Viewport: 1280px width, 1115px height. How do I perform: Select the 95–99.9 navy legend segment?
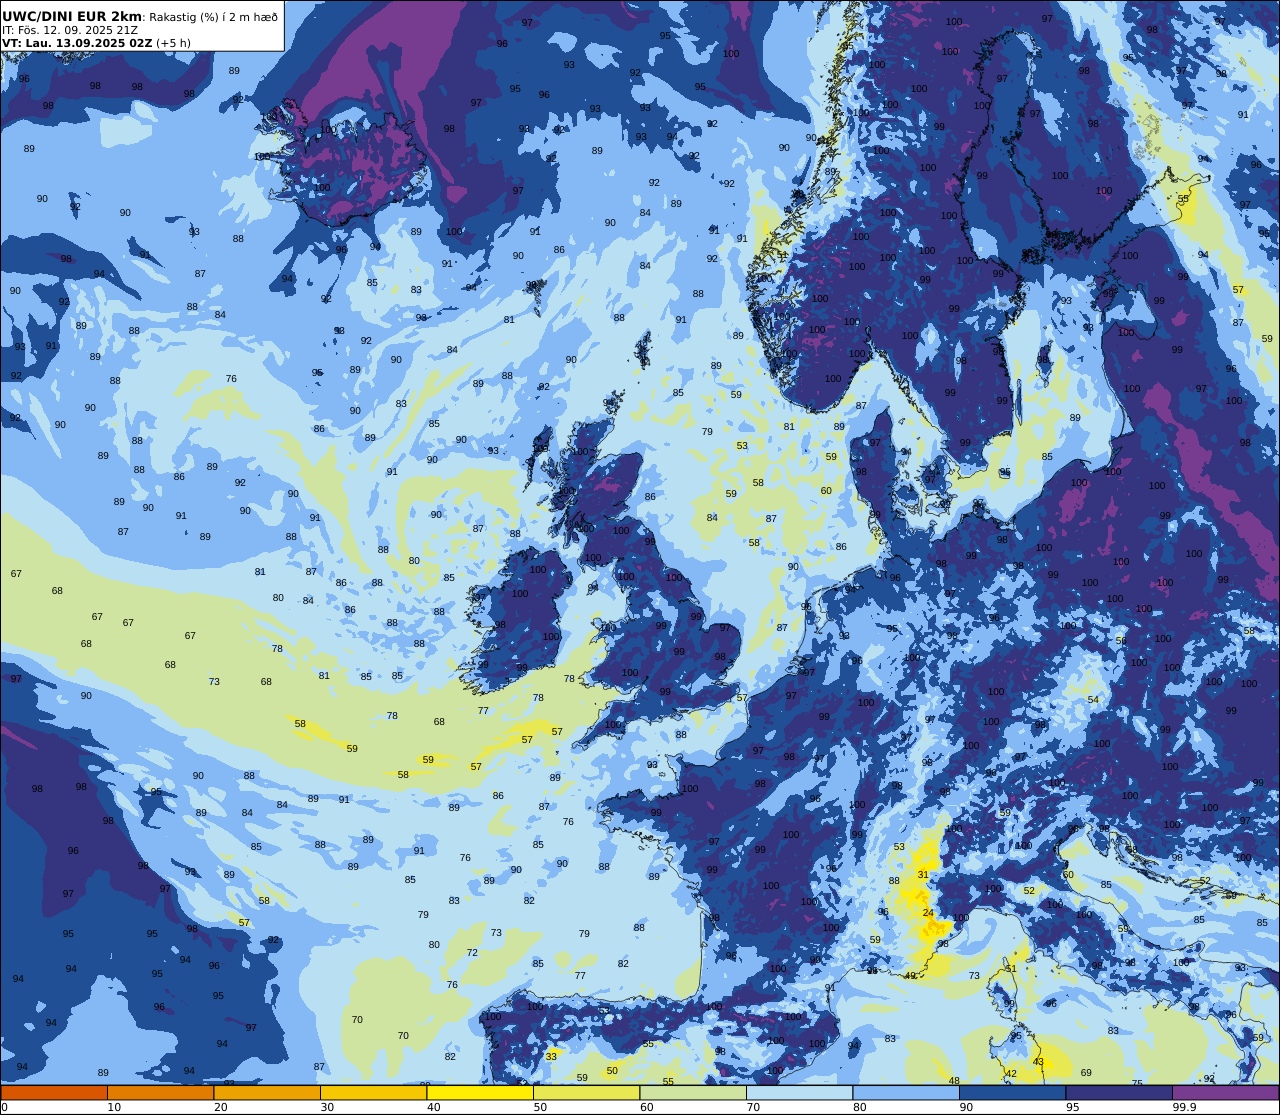1119,1092
